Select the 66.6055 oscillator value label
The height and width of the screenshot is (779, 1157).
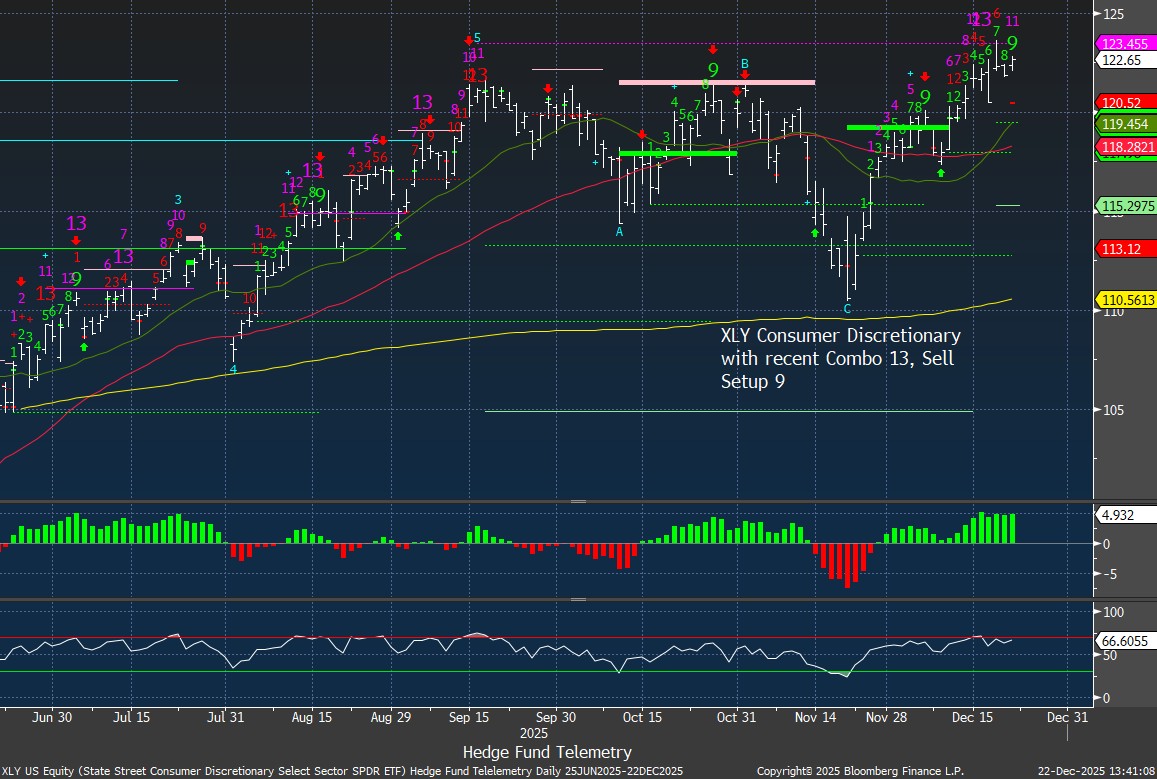click(1124, 639)
